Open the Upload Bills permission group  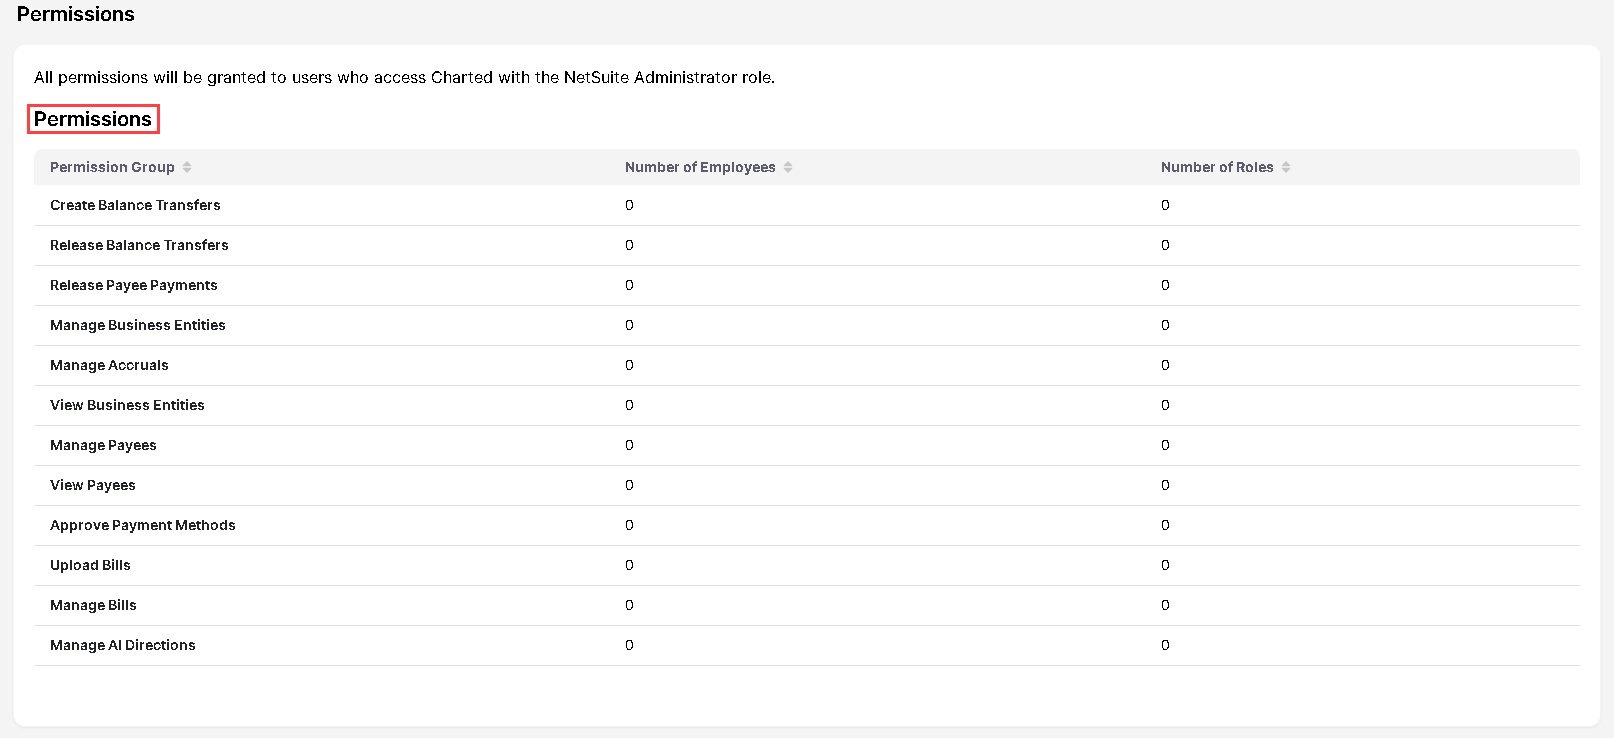90,565
